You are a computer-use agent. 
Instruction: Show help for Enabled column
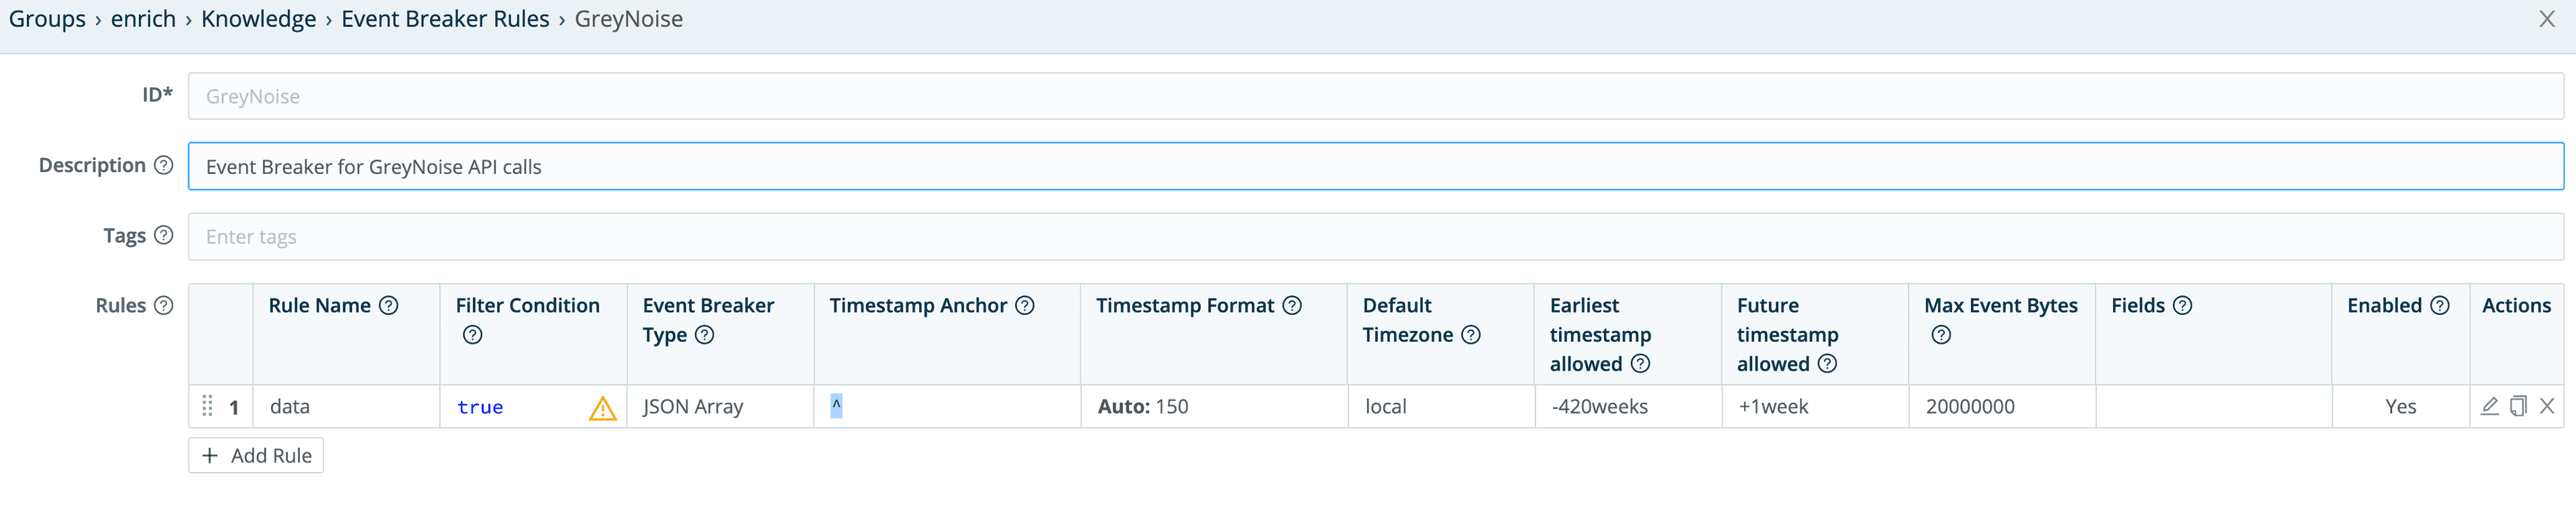click(2440, 306)
